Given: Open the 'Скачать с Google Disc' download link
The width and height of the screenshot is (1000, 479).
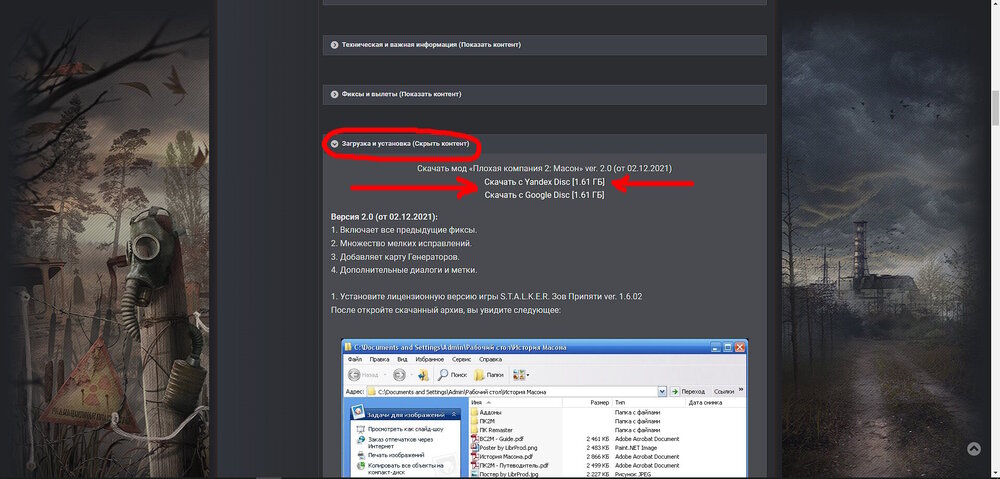Looking at the screenshot, I should point(544,195).
